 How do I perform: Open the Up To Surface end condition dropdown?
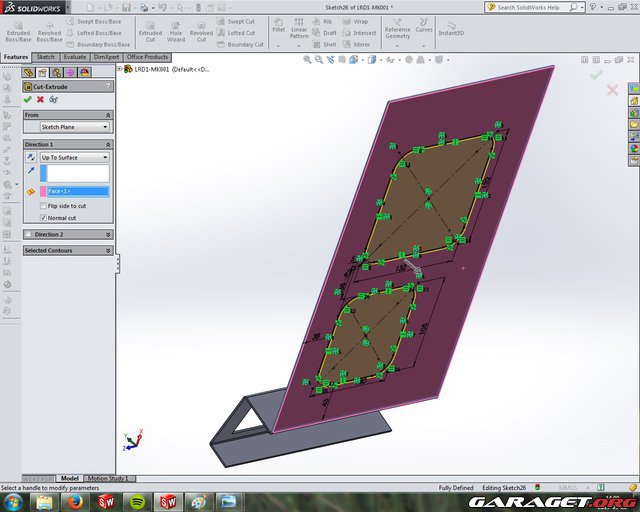[74, 157]
